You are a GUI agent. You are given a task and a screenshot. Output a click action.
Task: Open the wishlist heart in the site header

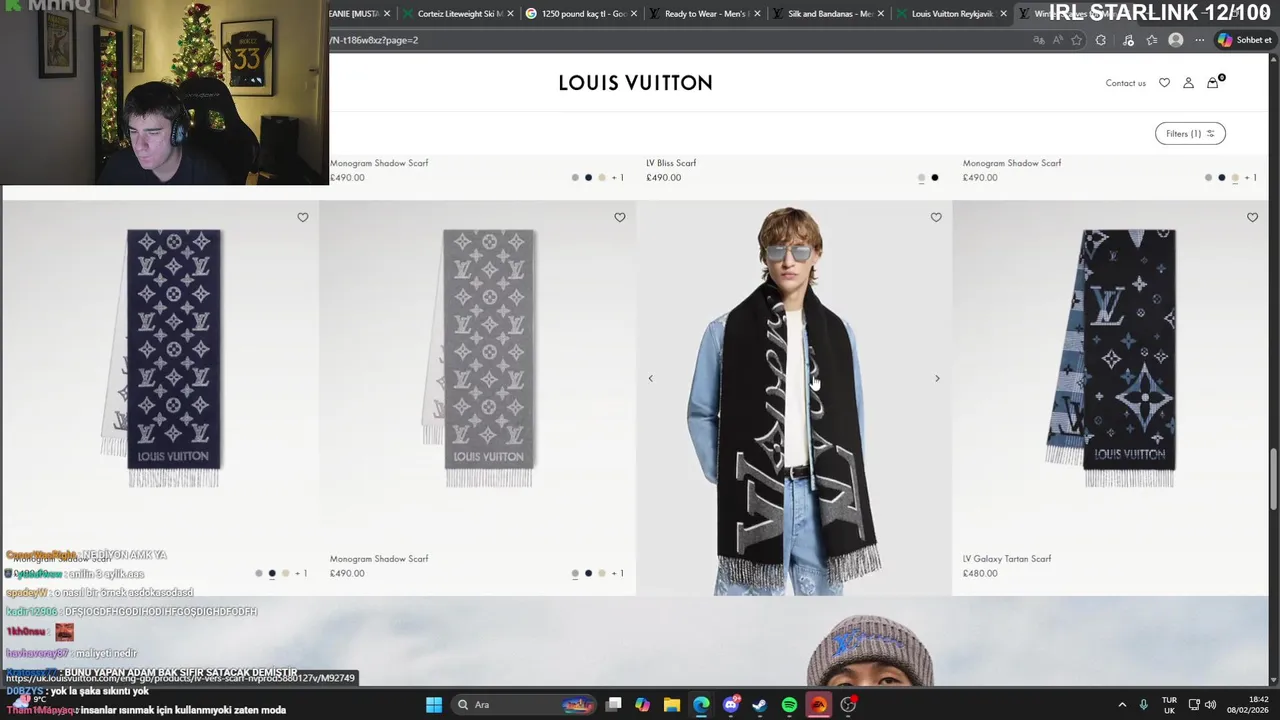click(1164, 83)
